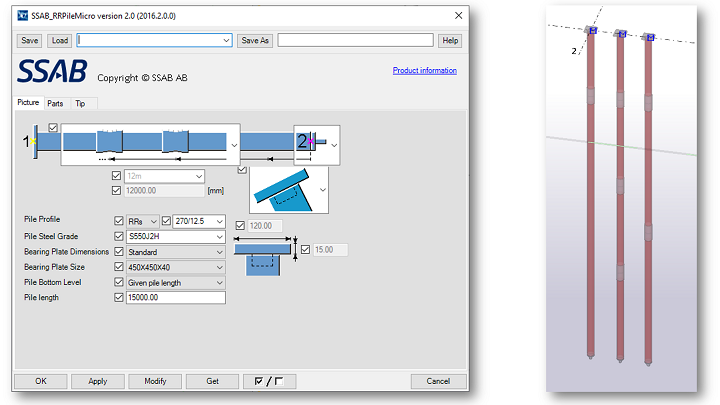Switch to the Picture tab
The image size is (720, 405).
(x=28, y=102)
